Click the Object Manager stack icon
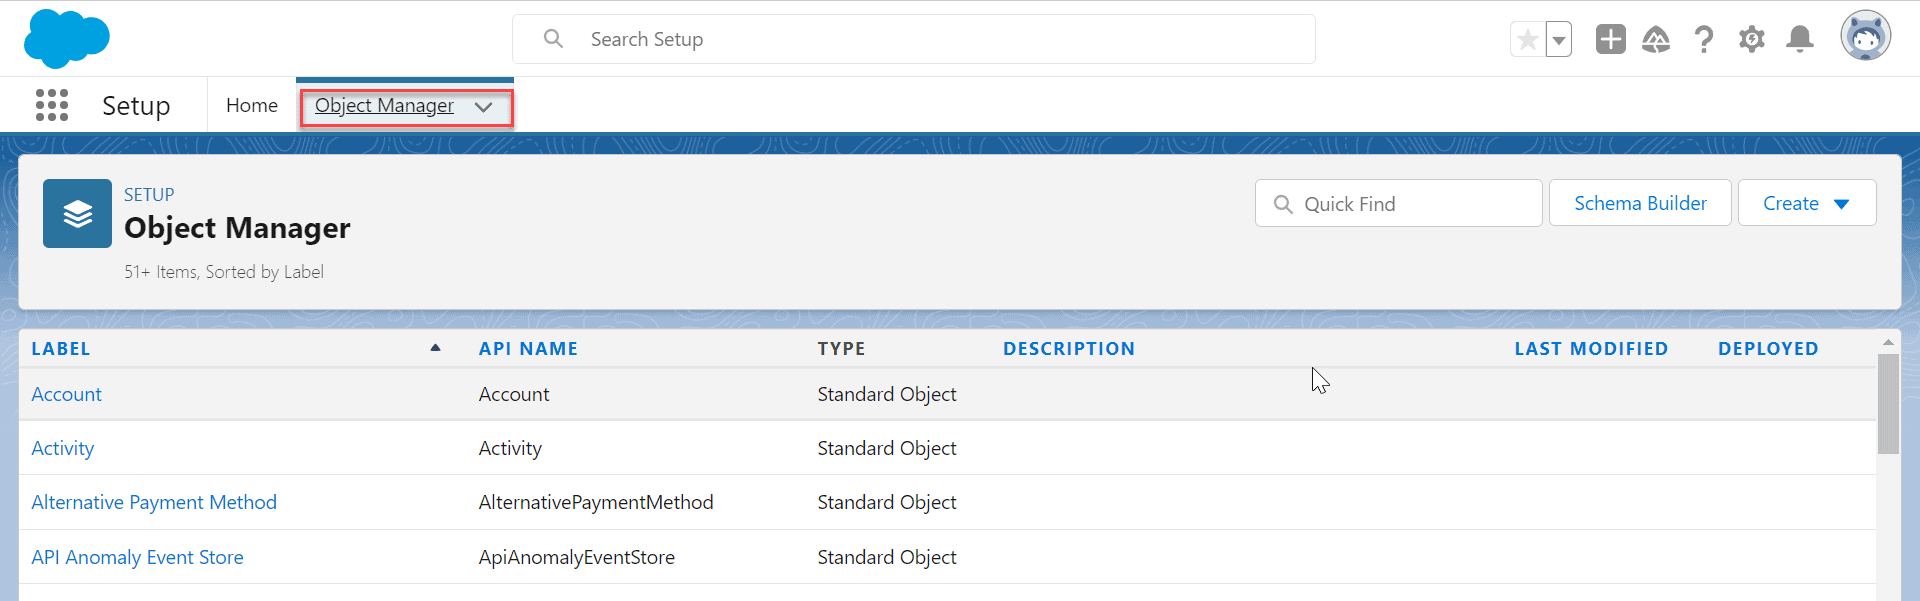Screen dimensions: 1920x601 point(77,213)
